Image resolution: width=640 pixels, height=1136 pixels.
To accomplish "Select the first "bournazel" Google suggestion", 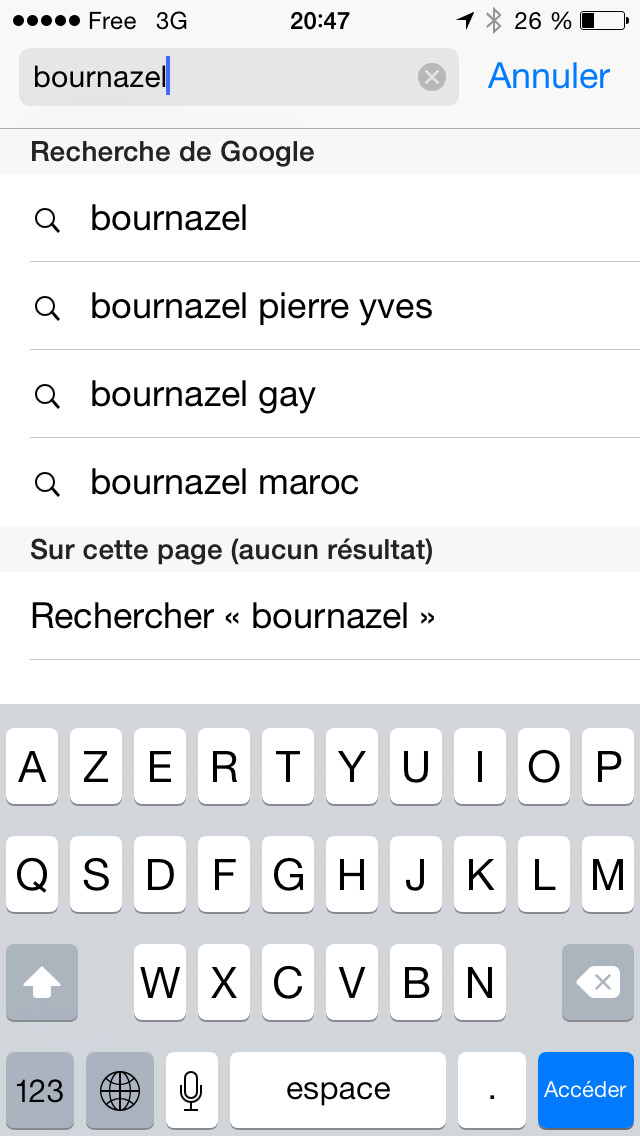I will point(169,219).
